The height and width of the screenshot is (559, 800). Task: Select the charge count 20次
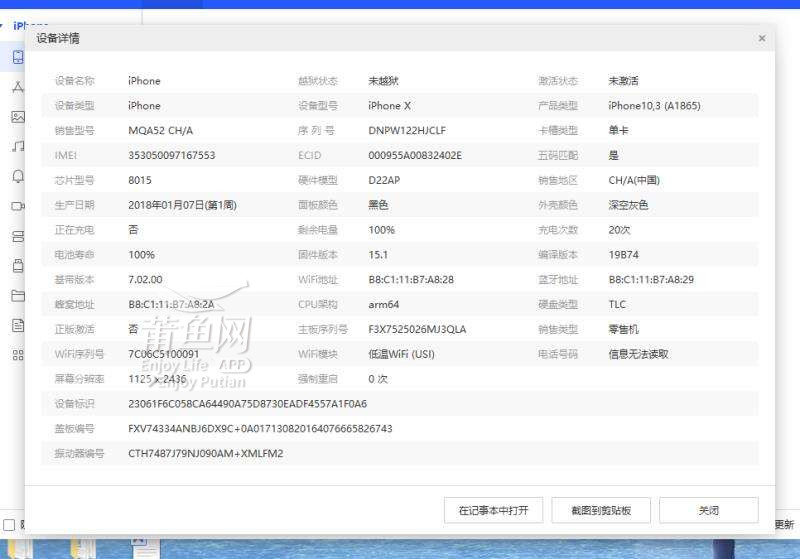pyautogui.click(x=619, y=230)
